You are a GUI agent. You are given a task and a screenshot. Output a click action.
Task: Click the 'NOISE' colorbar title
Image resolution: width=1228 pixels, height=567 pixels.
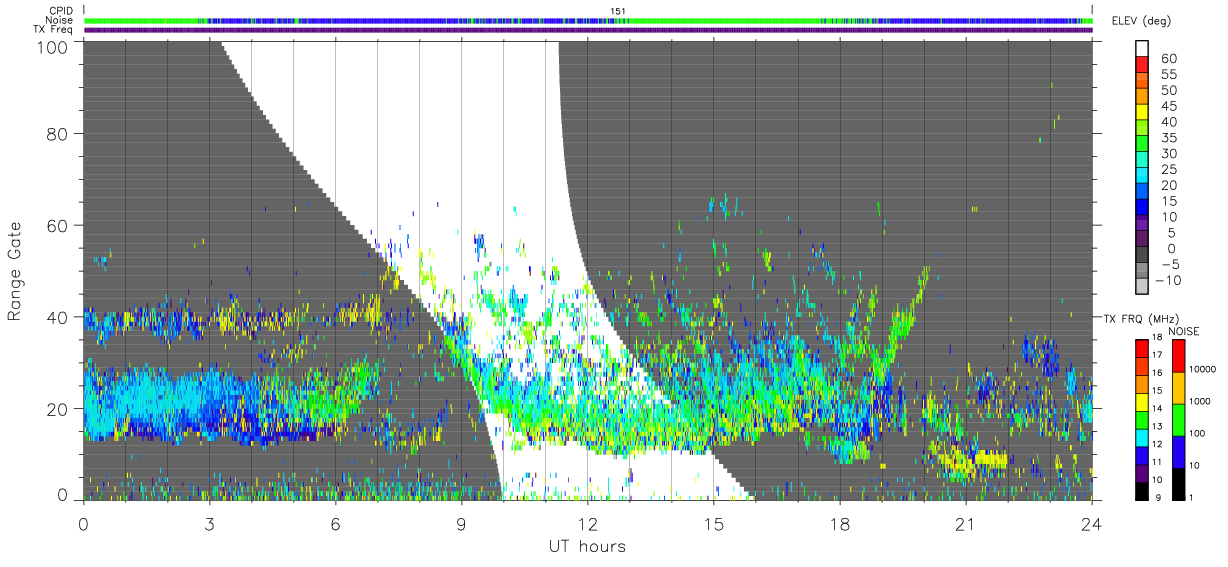pos(1183,330)
